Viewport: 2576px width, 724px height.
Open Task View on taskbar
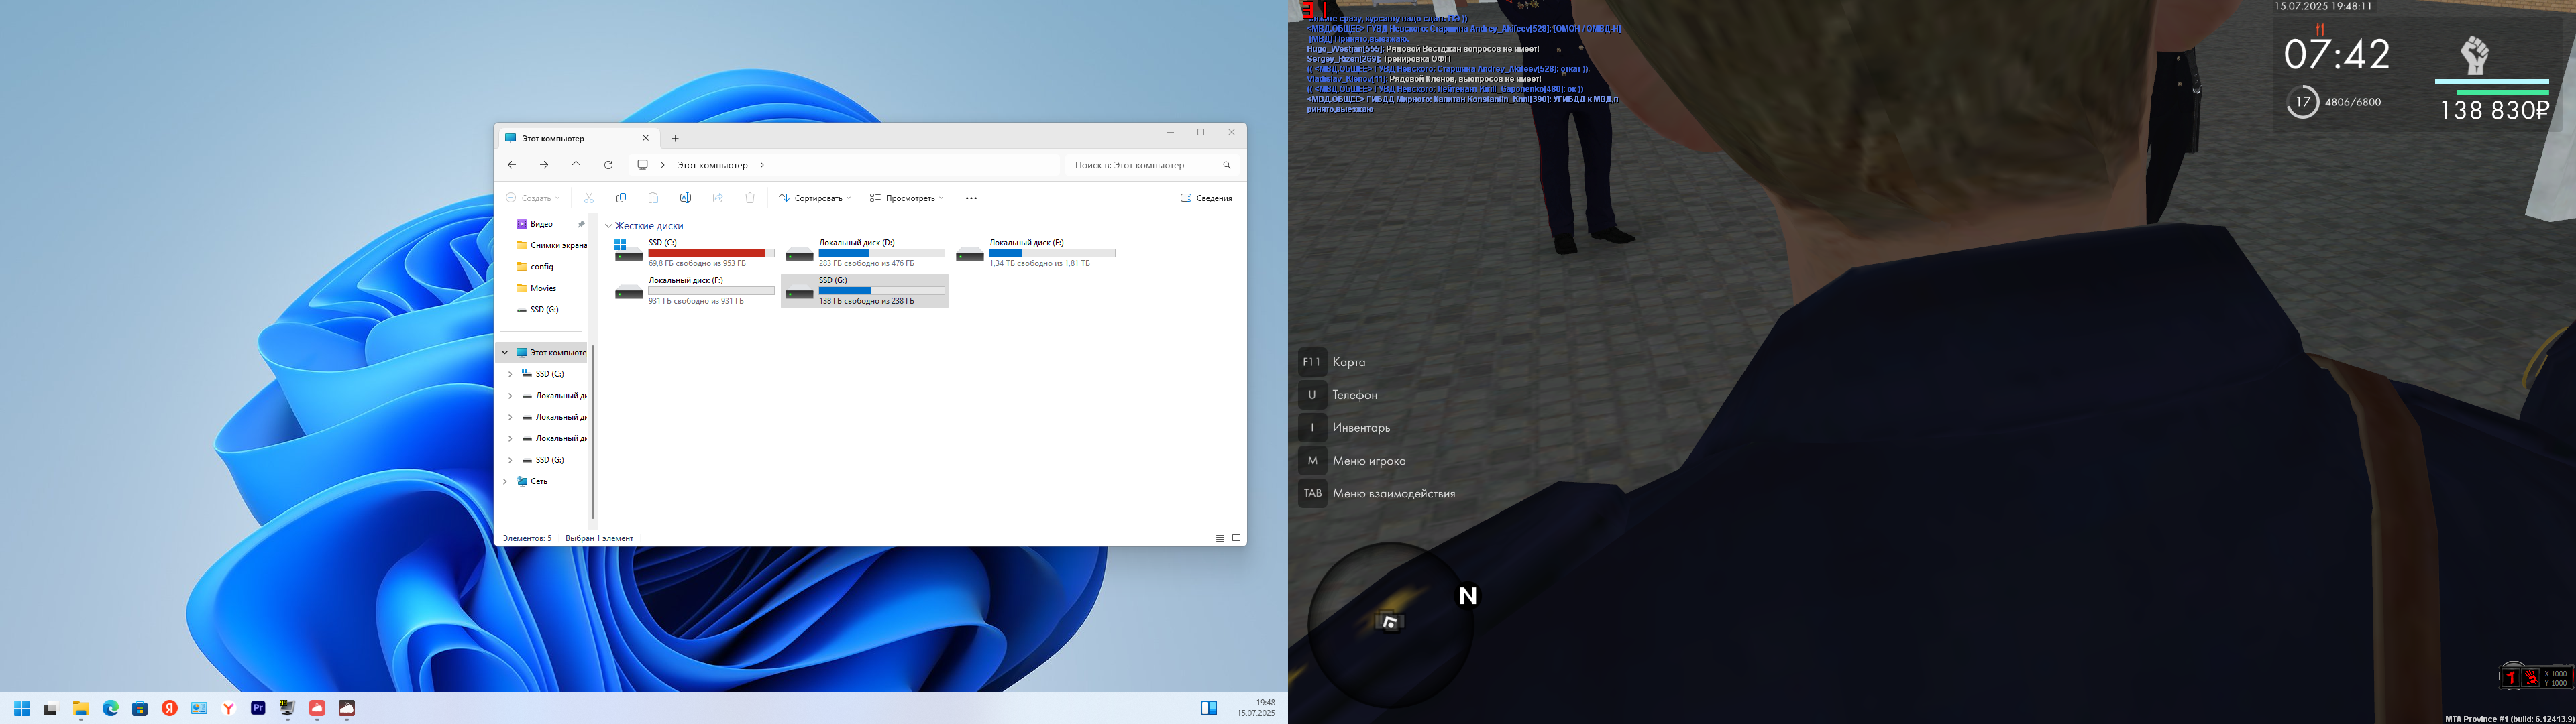pyautogui.click(x=50, y=708)
